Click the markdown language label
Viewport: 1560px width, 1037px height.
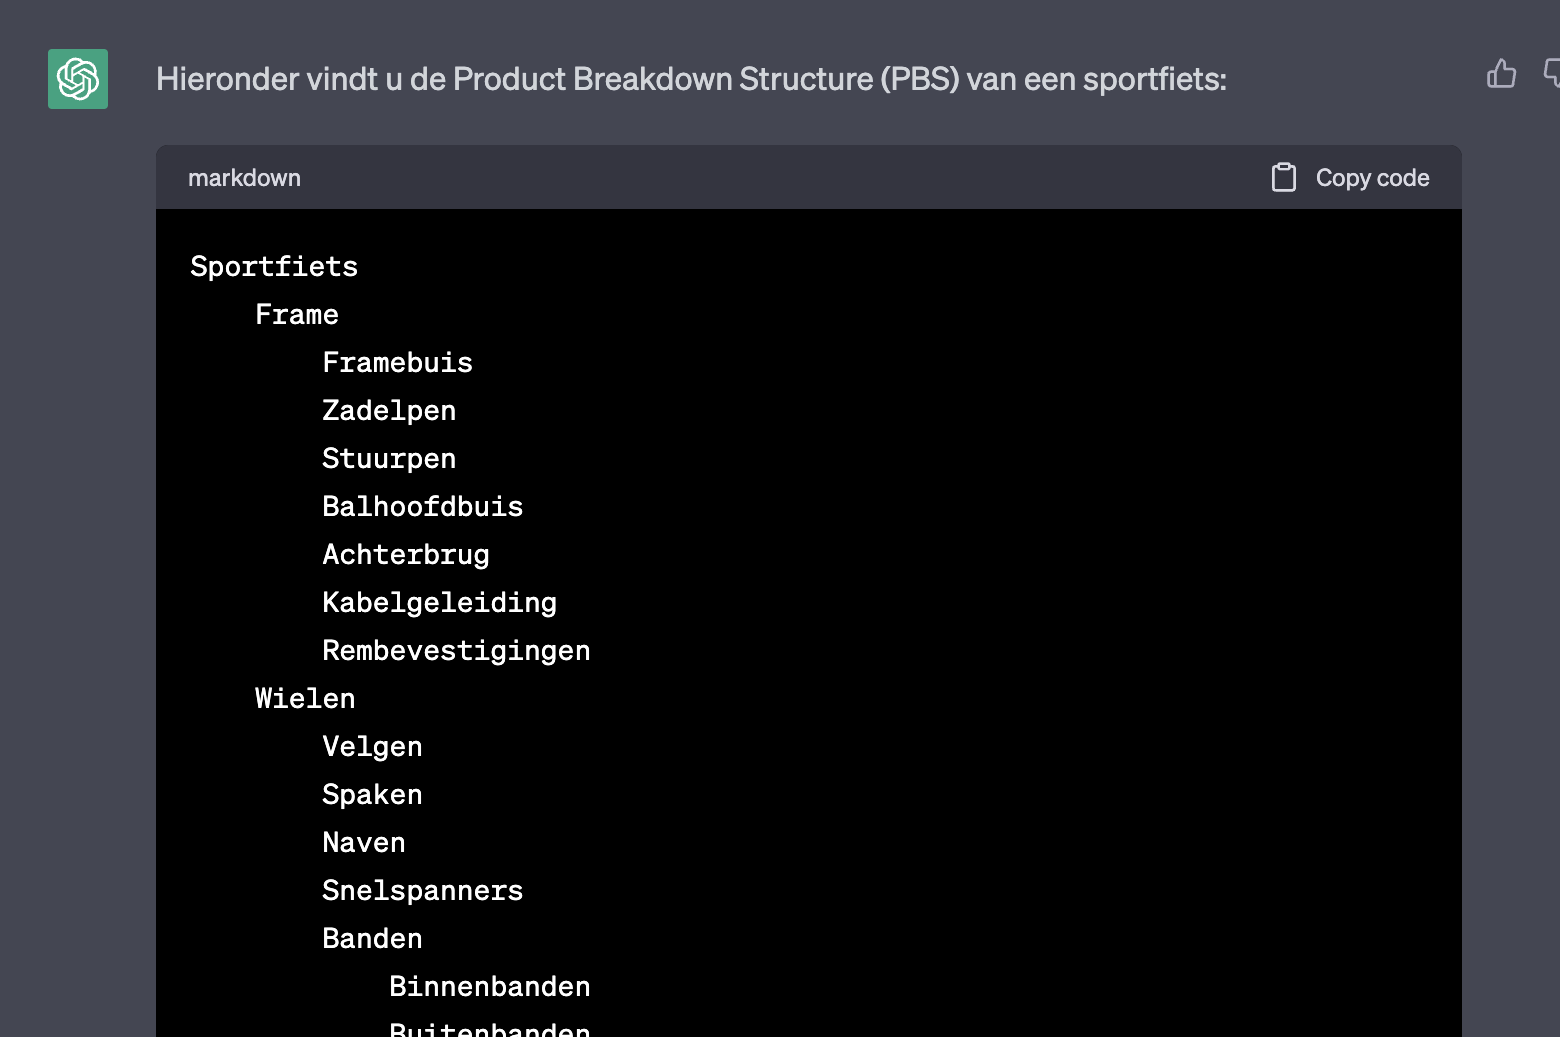coord(244,177)
